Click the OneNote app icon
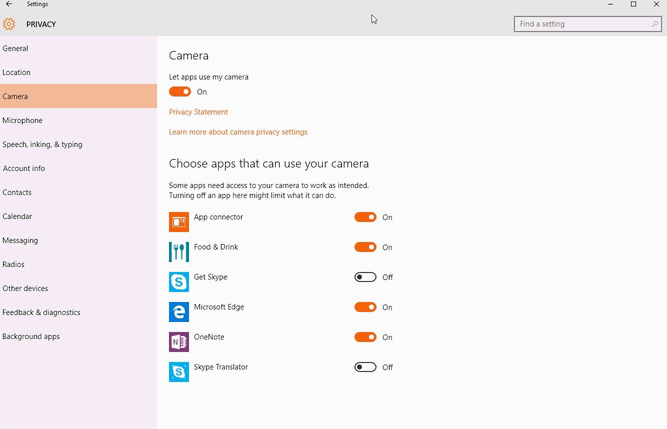 tap(179, 342)
